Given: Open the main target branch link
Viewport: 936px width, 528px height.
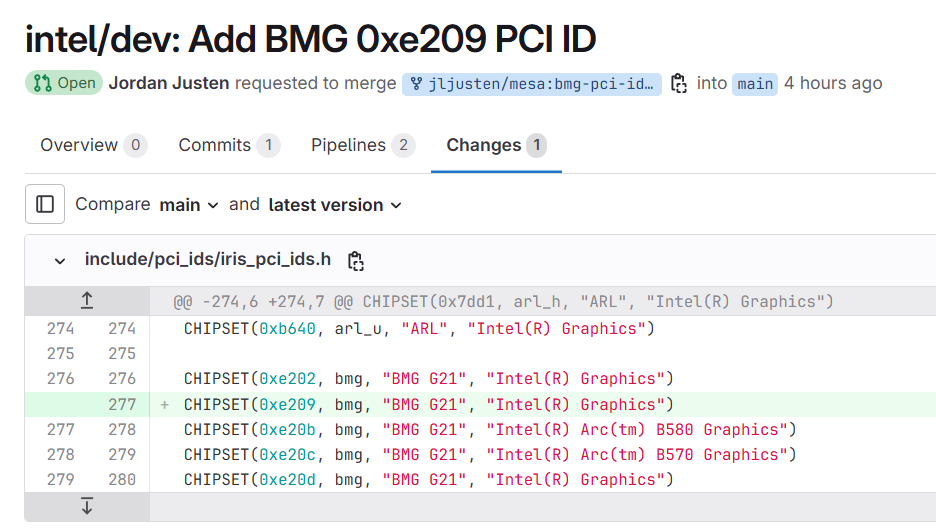Looking at the screenshot, I should pyautogui.click(x=755, y=84).
